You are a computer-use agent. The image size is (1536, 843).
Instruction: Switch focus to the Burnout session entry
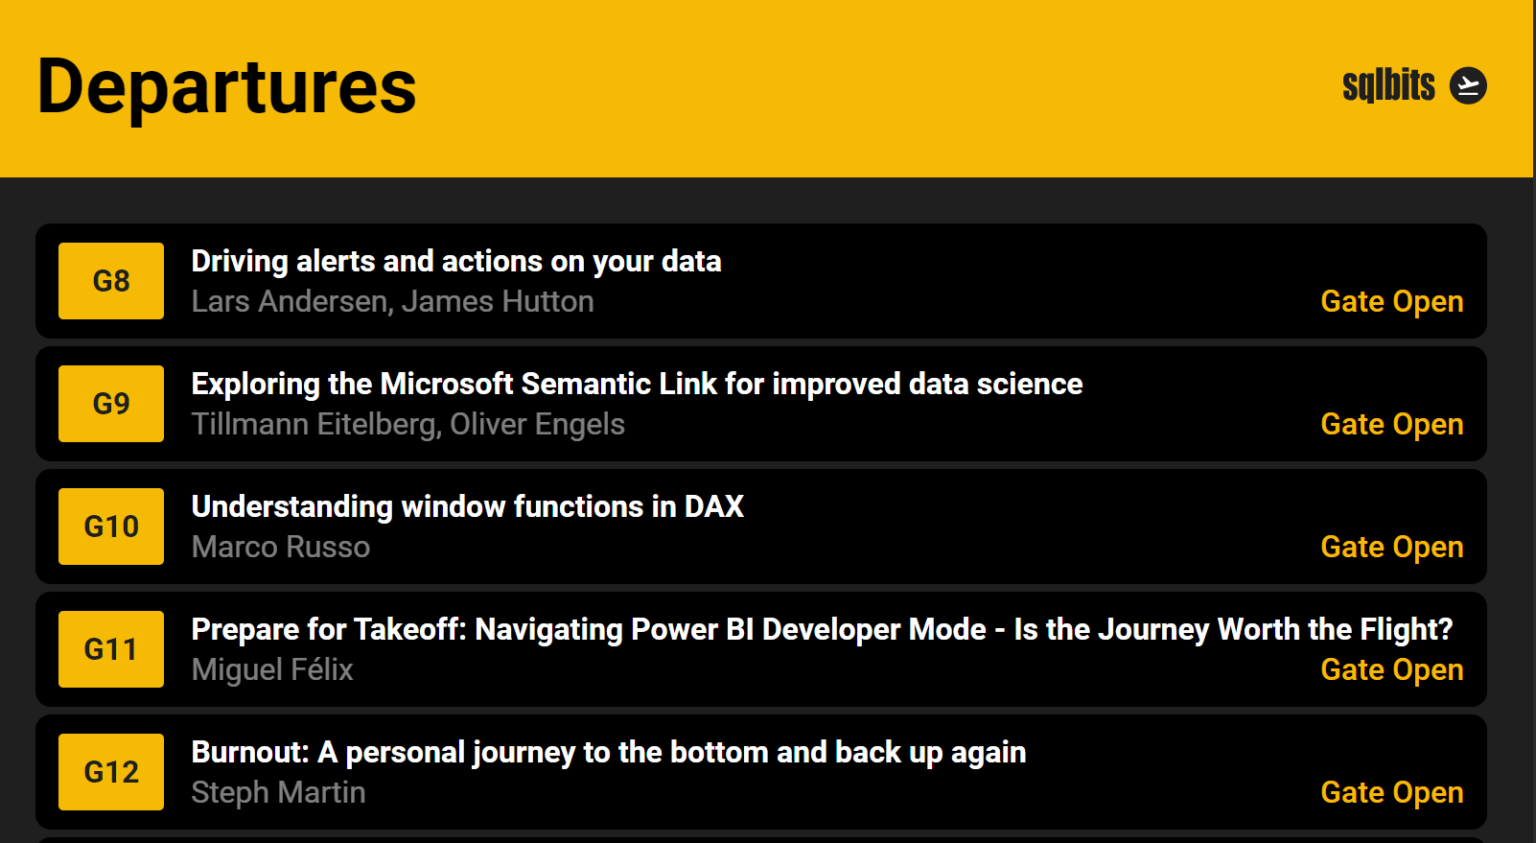click(x=608, y=752)
